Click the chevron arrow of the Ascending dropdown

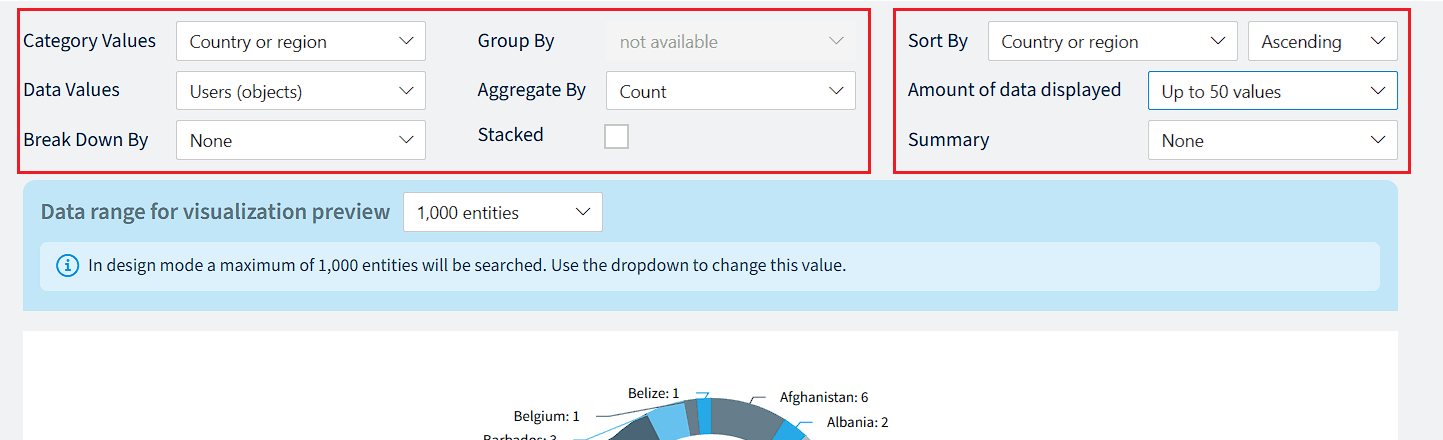coord(1378,41)
